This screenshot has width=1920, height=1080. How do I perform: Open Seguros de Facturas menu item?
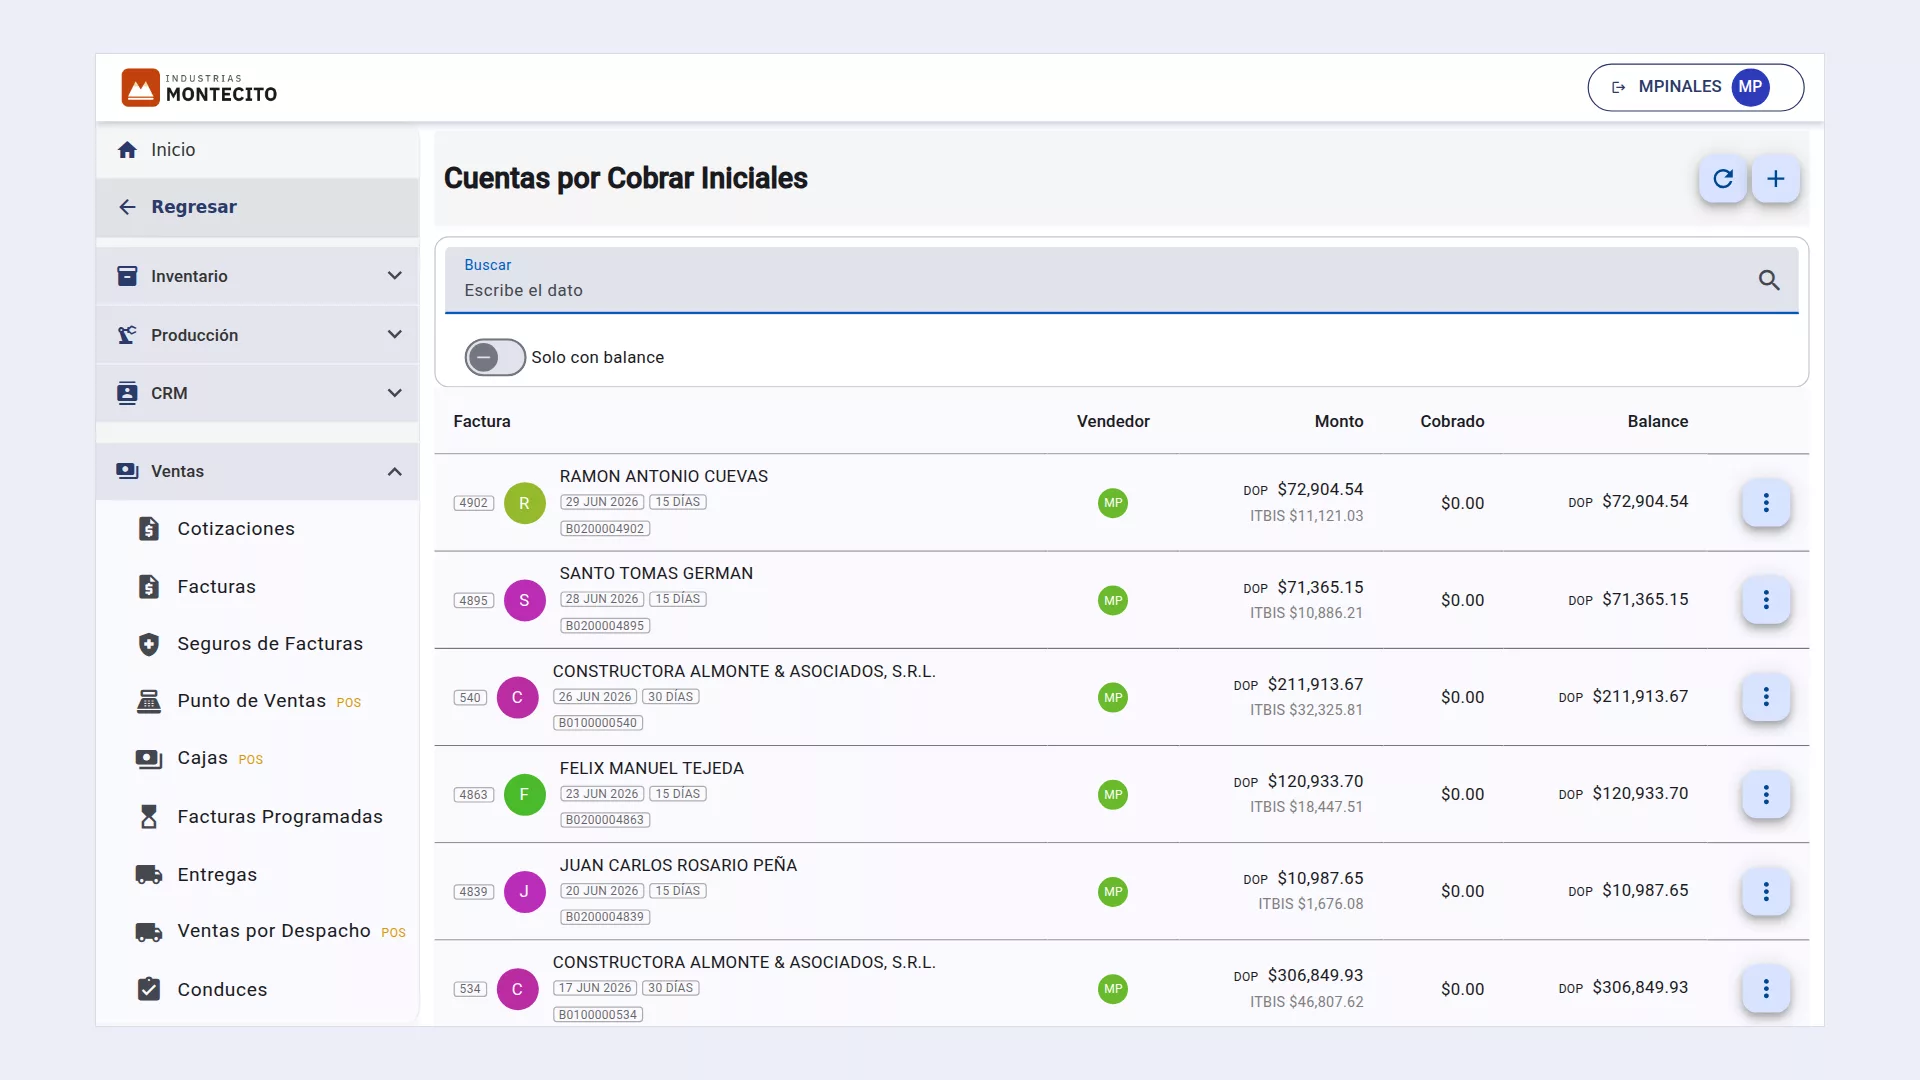257,644
